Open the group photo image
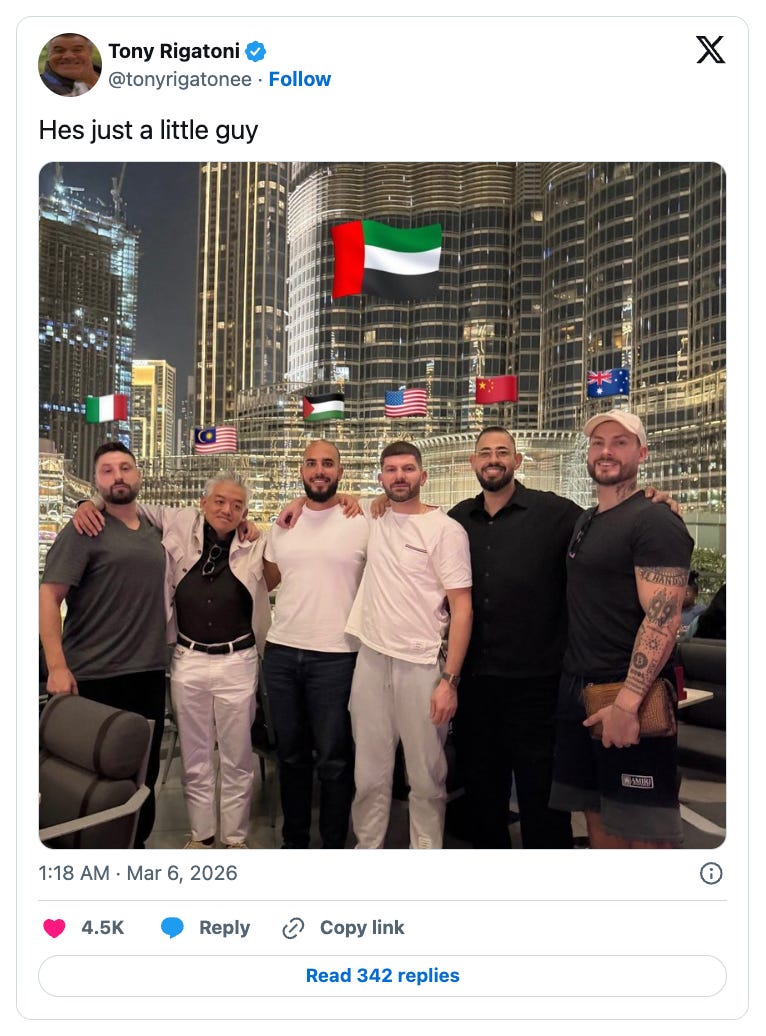The height and width of the screenshot is (1036, 766). coord(382,505)
